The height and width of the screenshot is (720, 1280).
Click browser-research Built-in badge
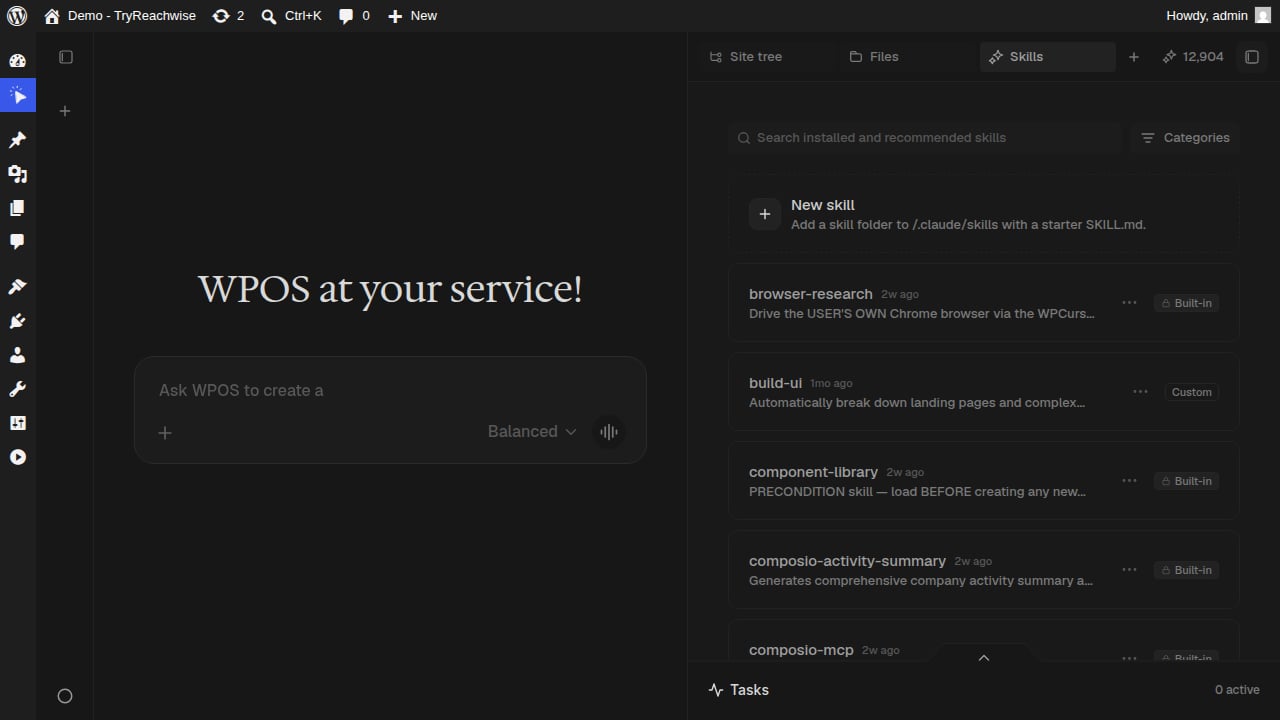point(1186,303)
